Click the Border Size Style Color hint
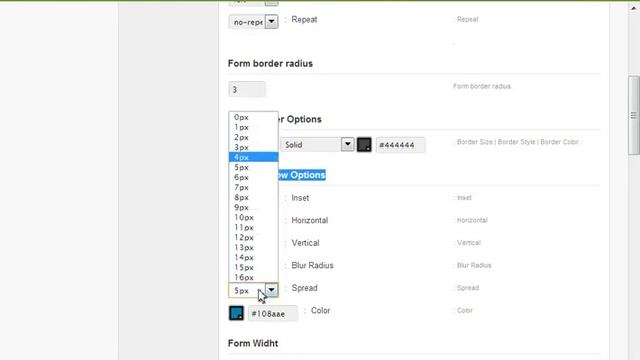Image resolution: width=640 pixels, height=360 pixels. [518, 142]
